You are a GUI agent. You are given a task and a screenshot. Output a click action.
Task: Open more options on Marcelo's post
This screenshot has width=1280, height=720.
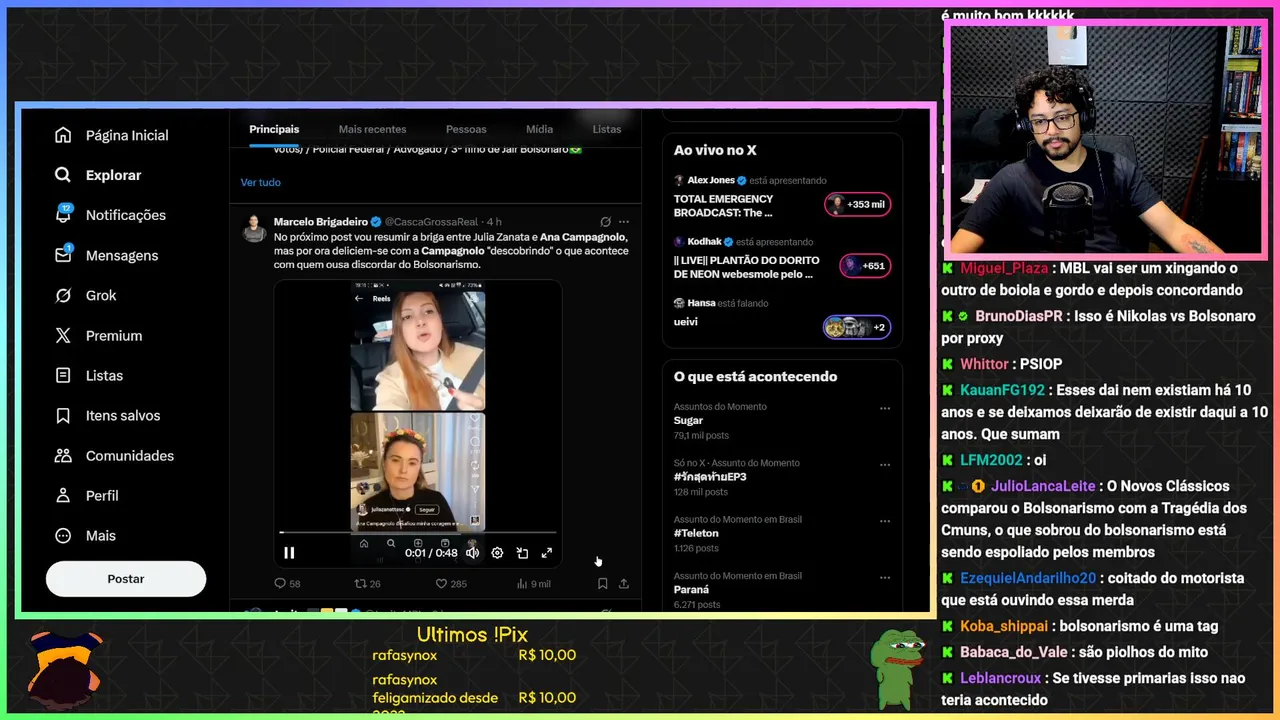pyautogui.click(x=624, y=221)
